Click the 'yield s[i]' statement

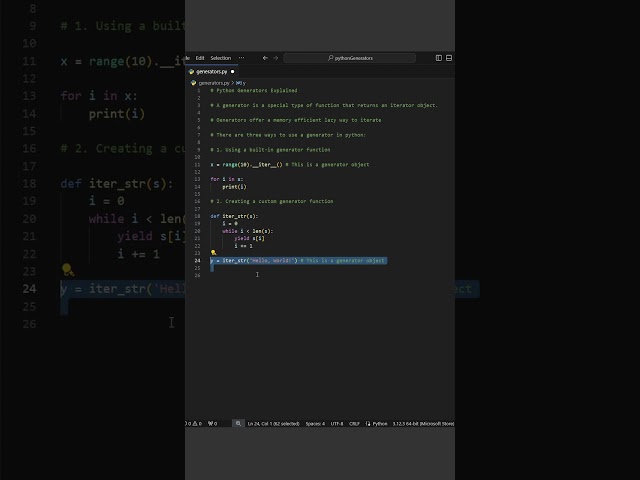click(249, 238)
